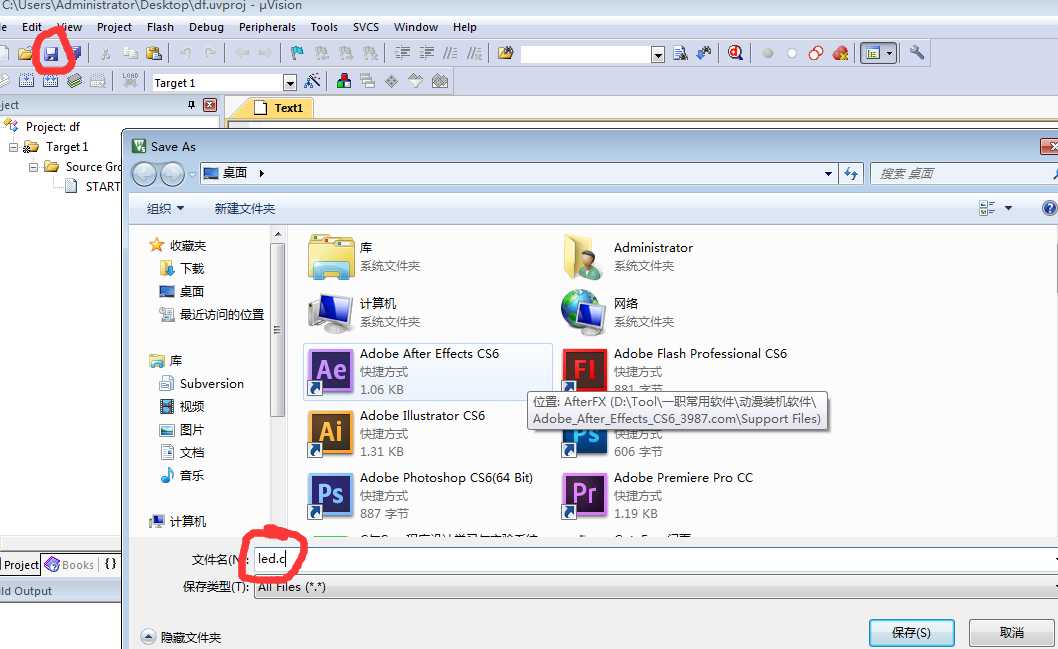The image size is (1058, 649).
Task: Click the Options for Target magic wand icon
Action: click(312, 82)
